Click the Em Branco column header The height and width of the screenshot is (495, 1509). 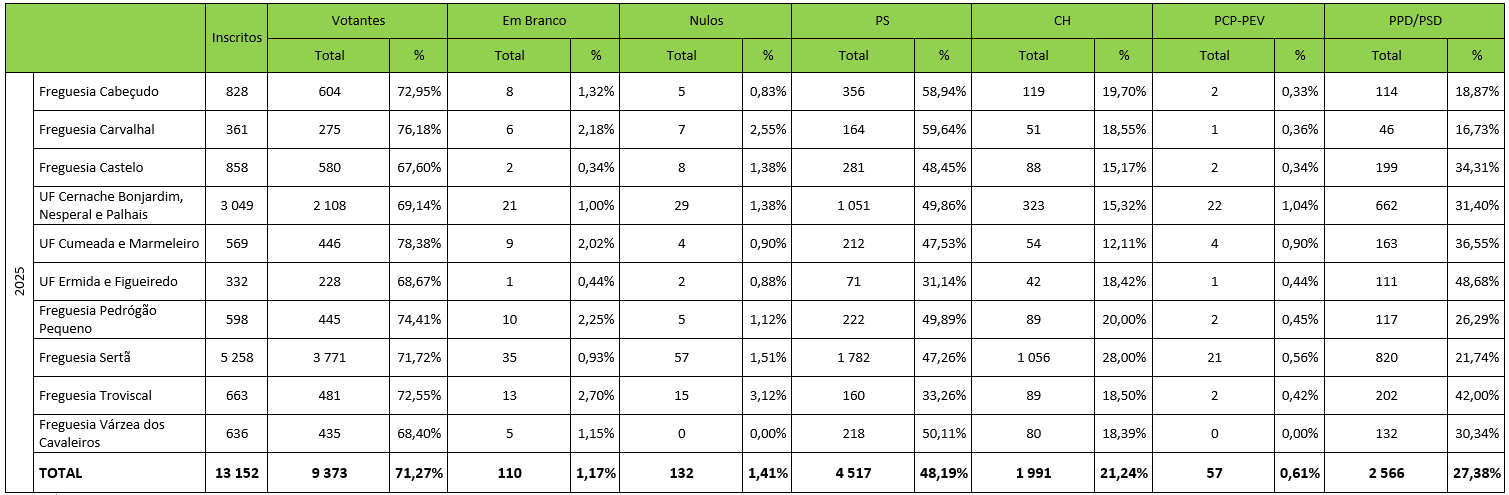click(x=532, y=20)
